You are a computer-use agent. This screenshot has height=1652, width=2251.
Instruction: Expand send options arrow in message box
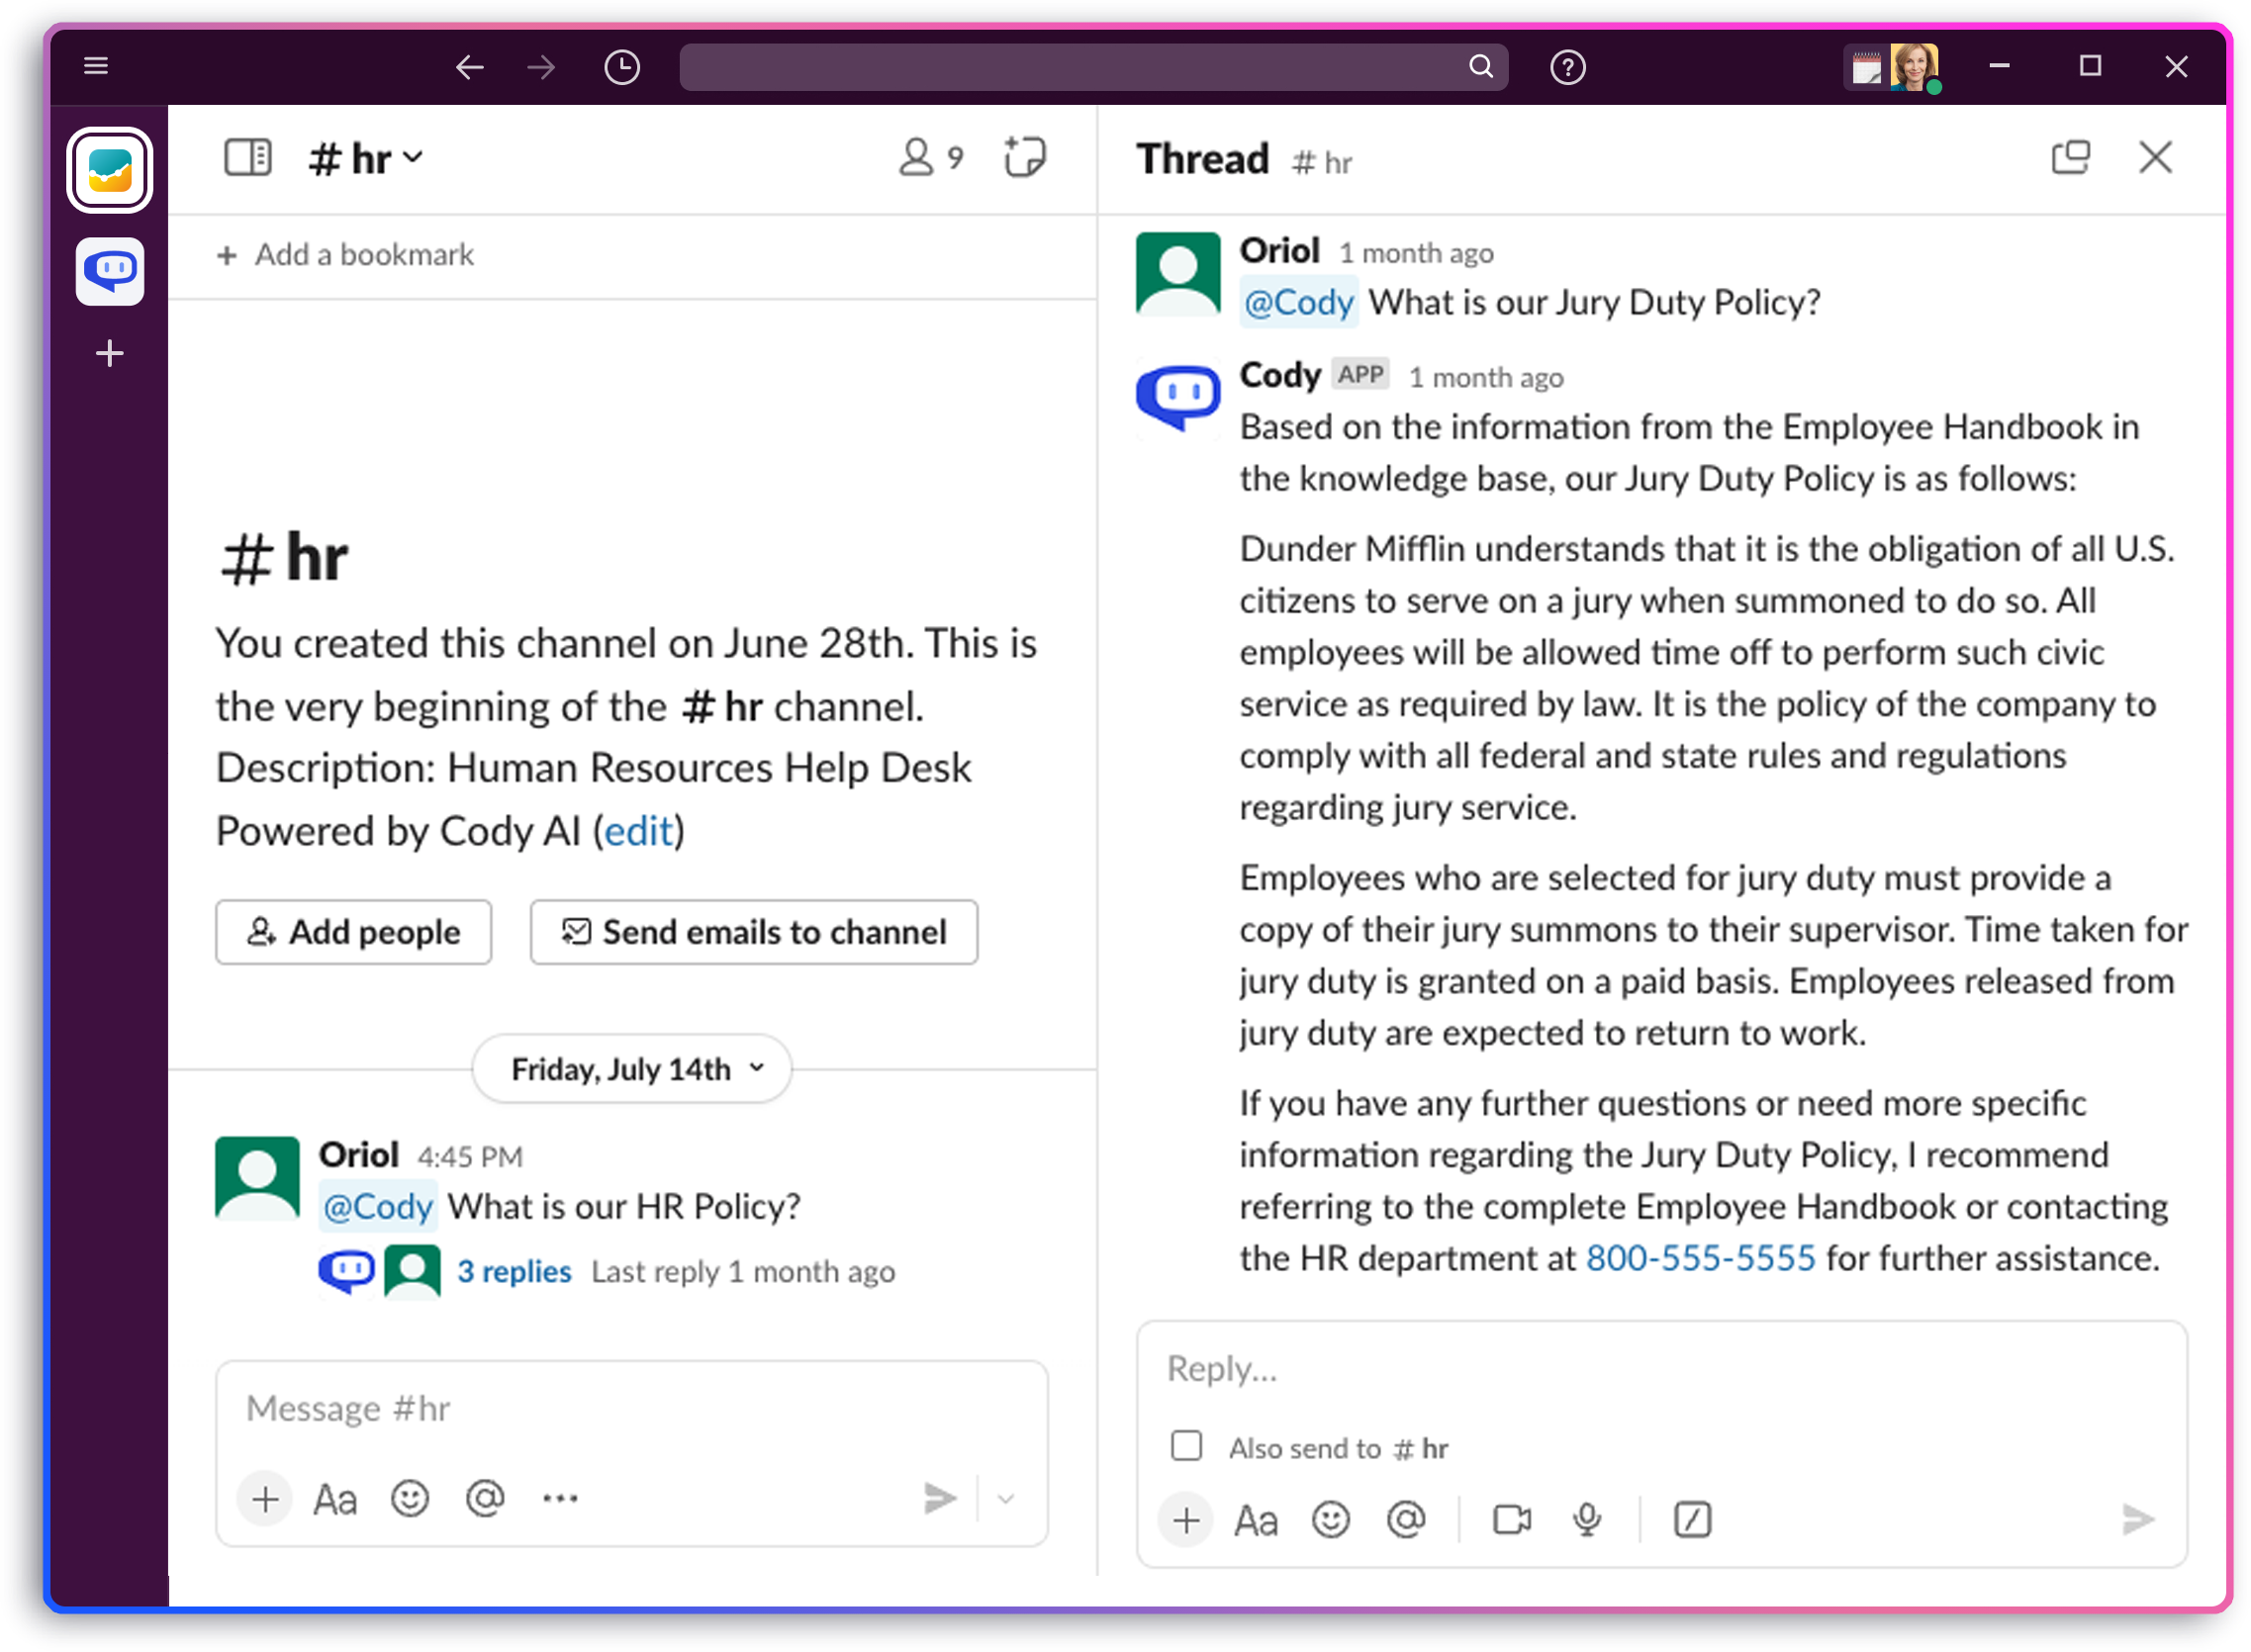point(1006,1498)
